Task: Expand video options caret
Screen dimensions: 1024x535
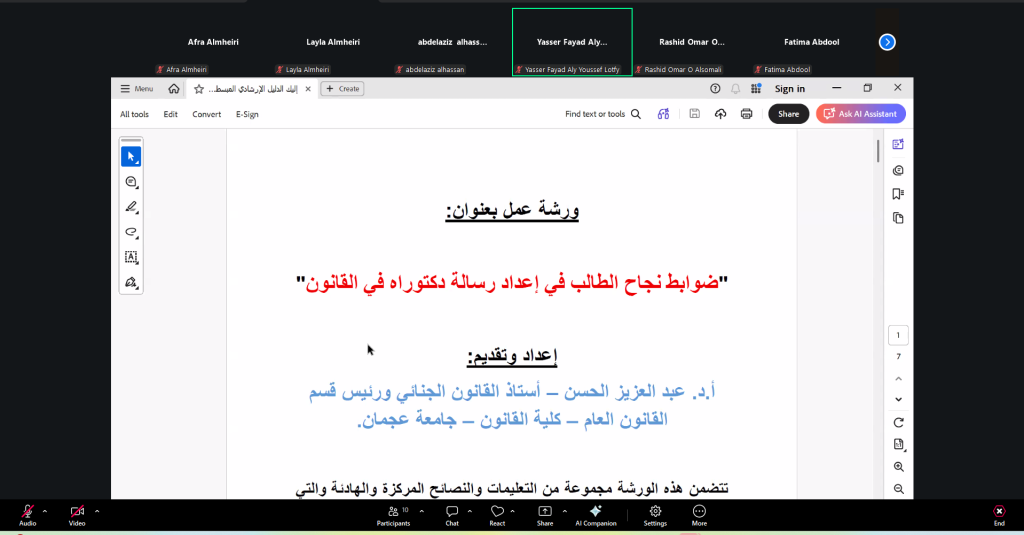Action: [97, 511]
